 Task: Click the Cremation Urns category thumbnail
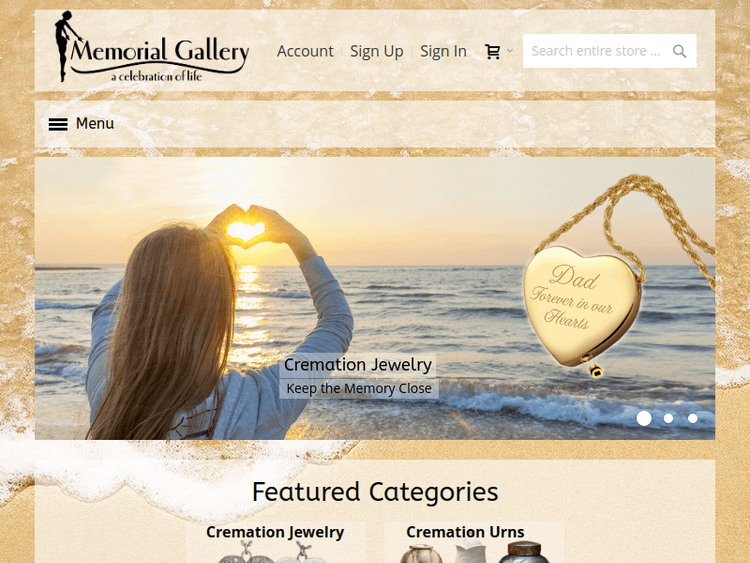[x=474, y=552]
